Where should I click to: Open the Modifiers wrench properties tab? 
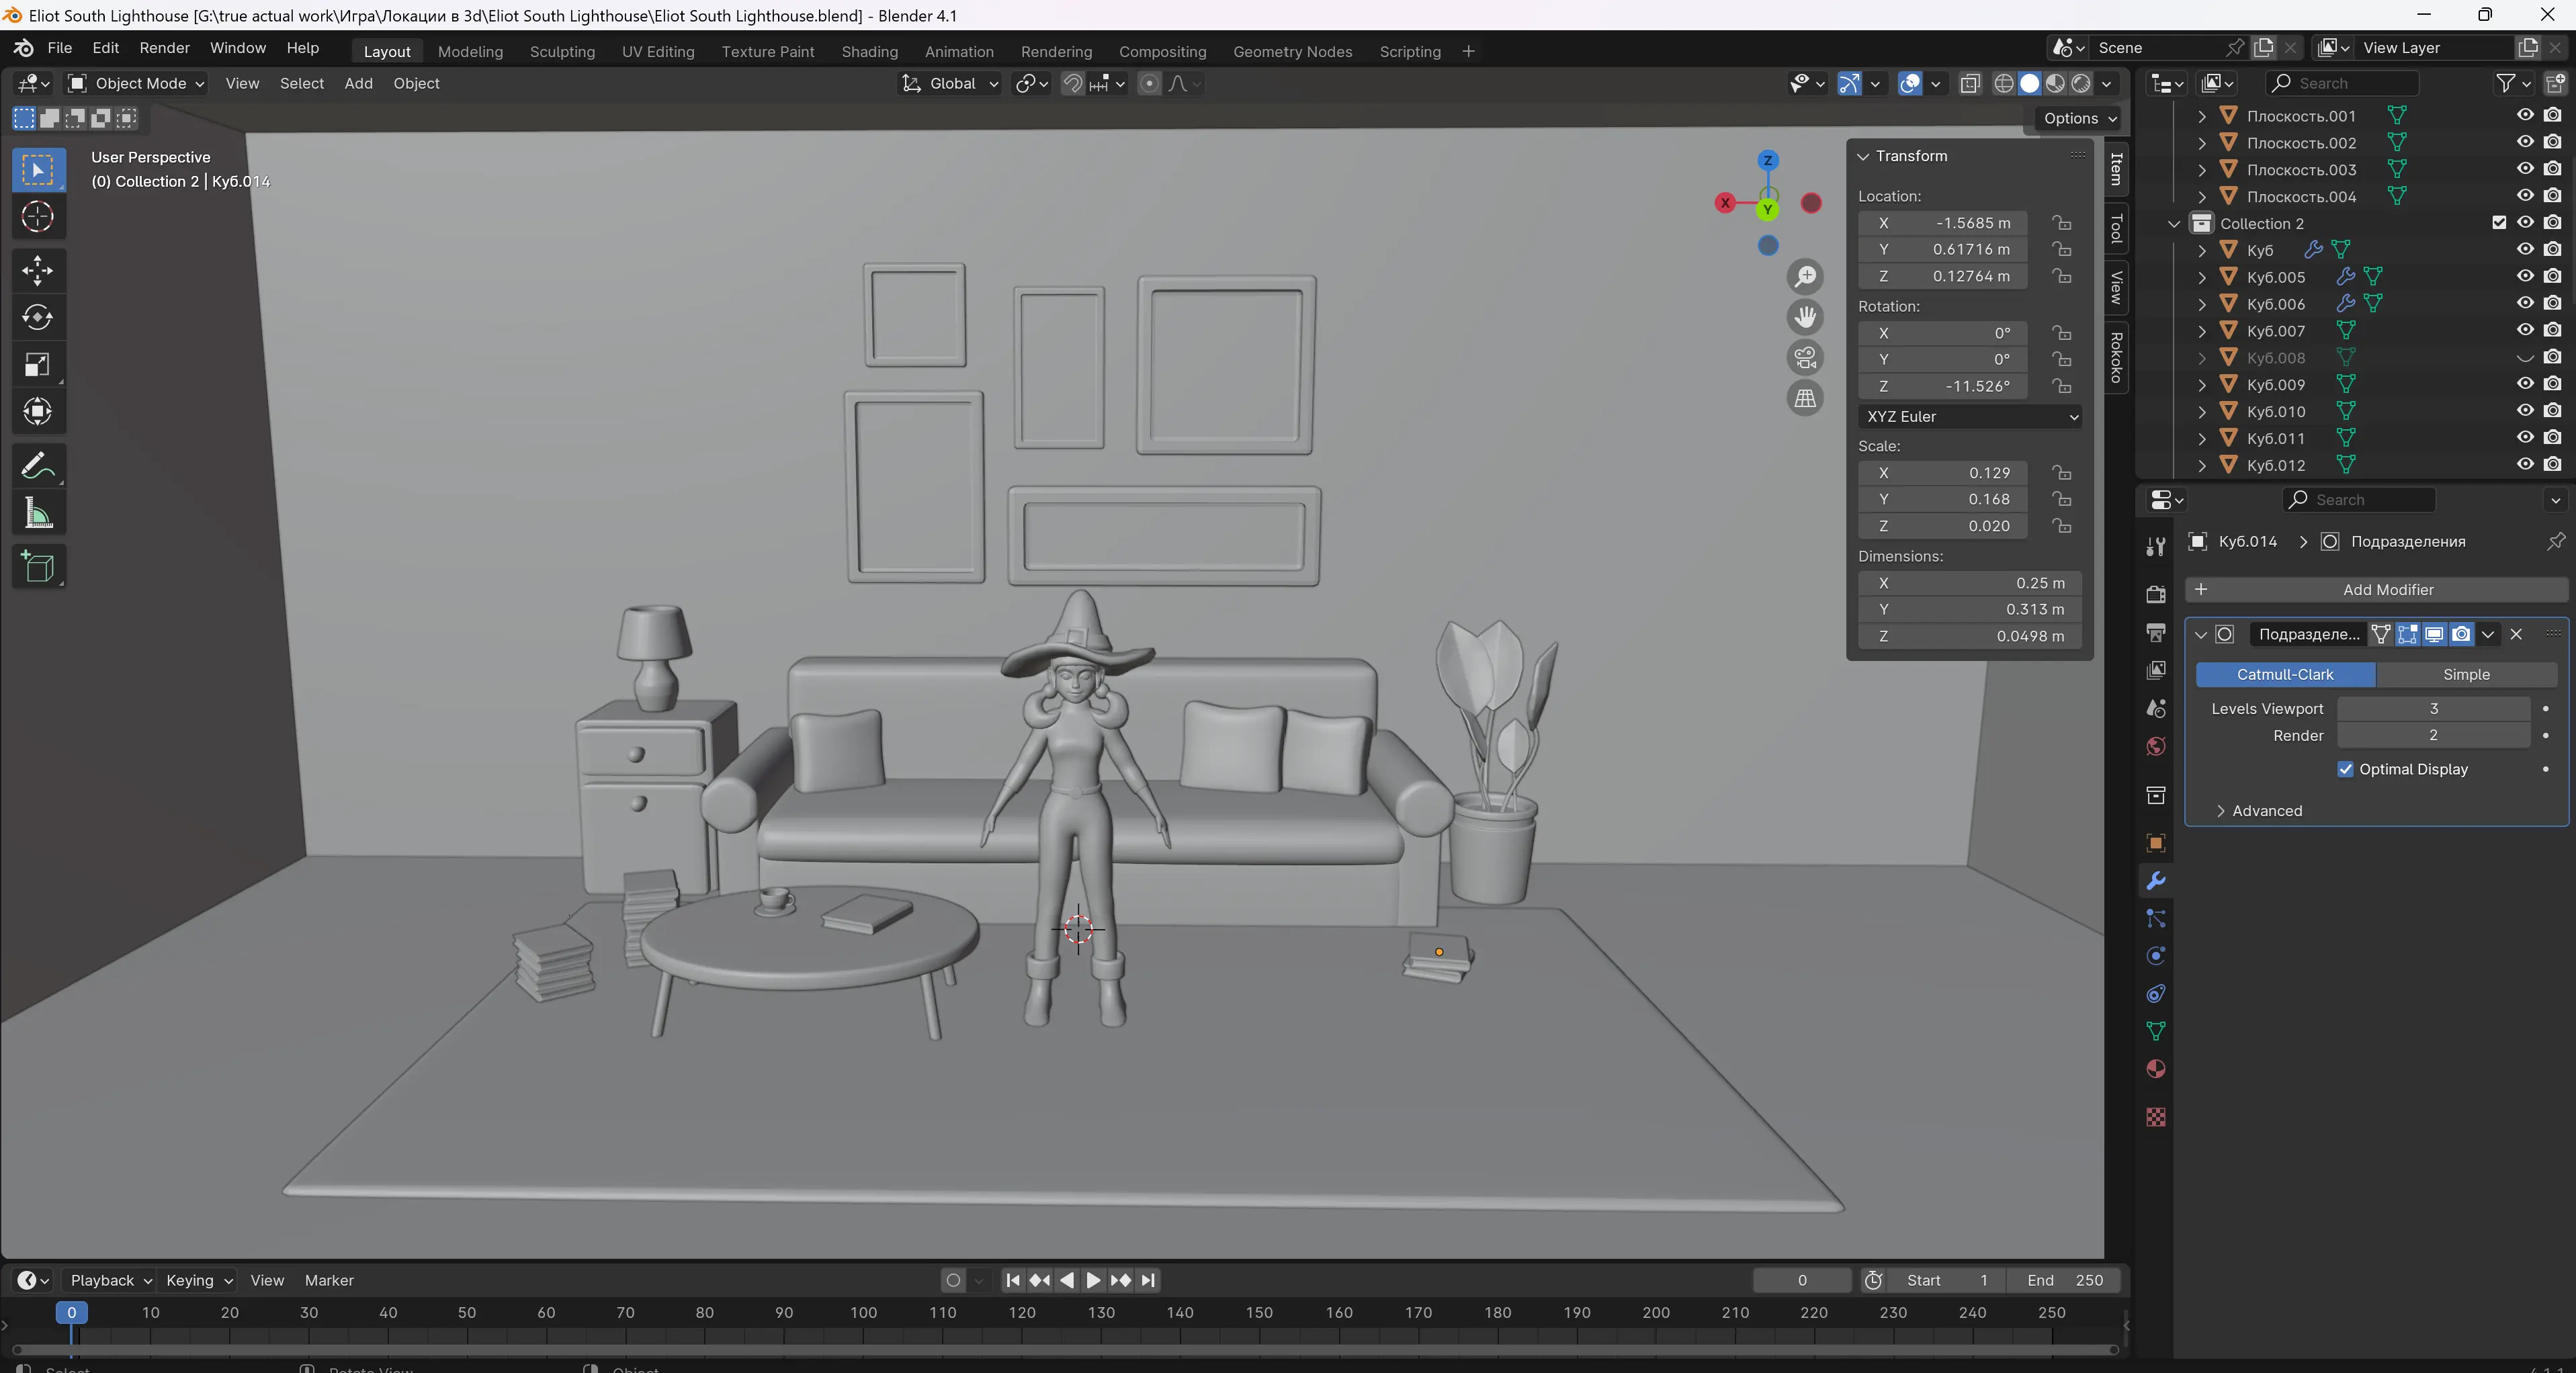point(2156,881)
